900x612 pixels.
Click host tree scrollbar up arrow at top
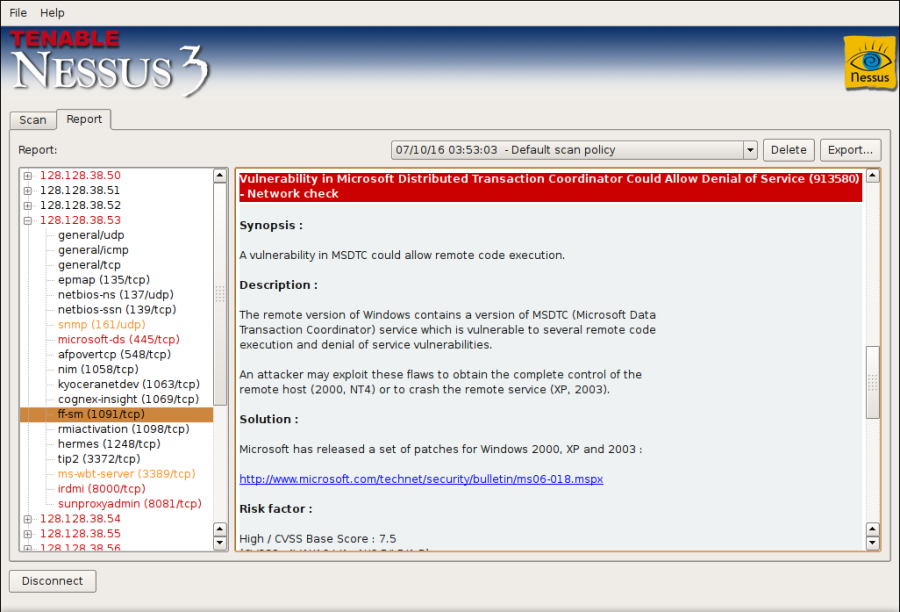point(220,176)
